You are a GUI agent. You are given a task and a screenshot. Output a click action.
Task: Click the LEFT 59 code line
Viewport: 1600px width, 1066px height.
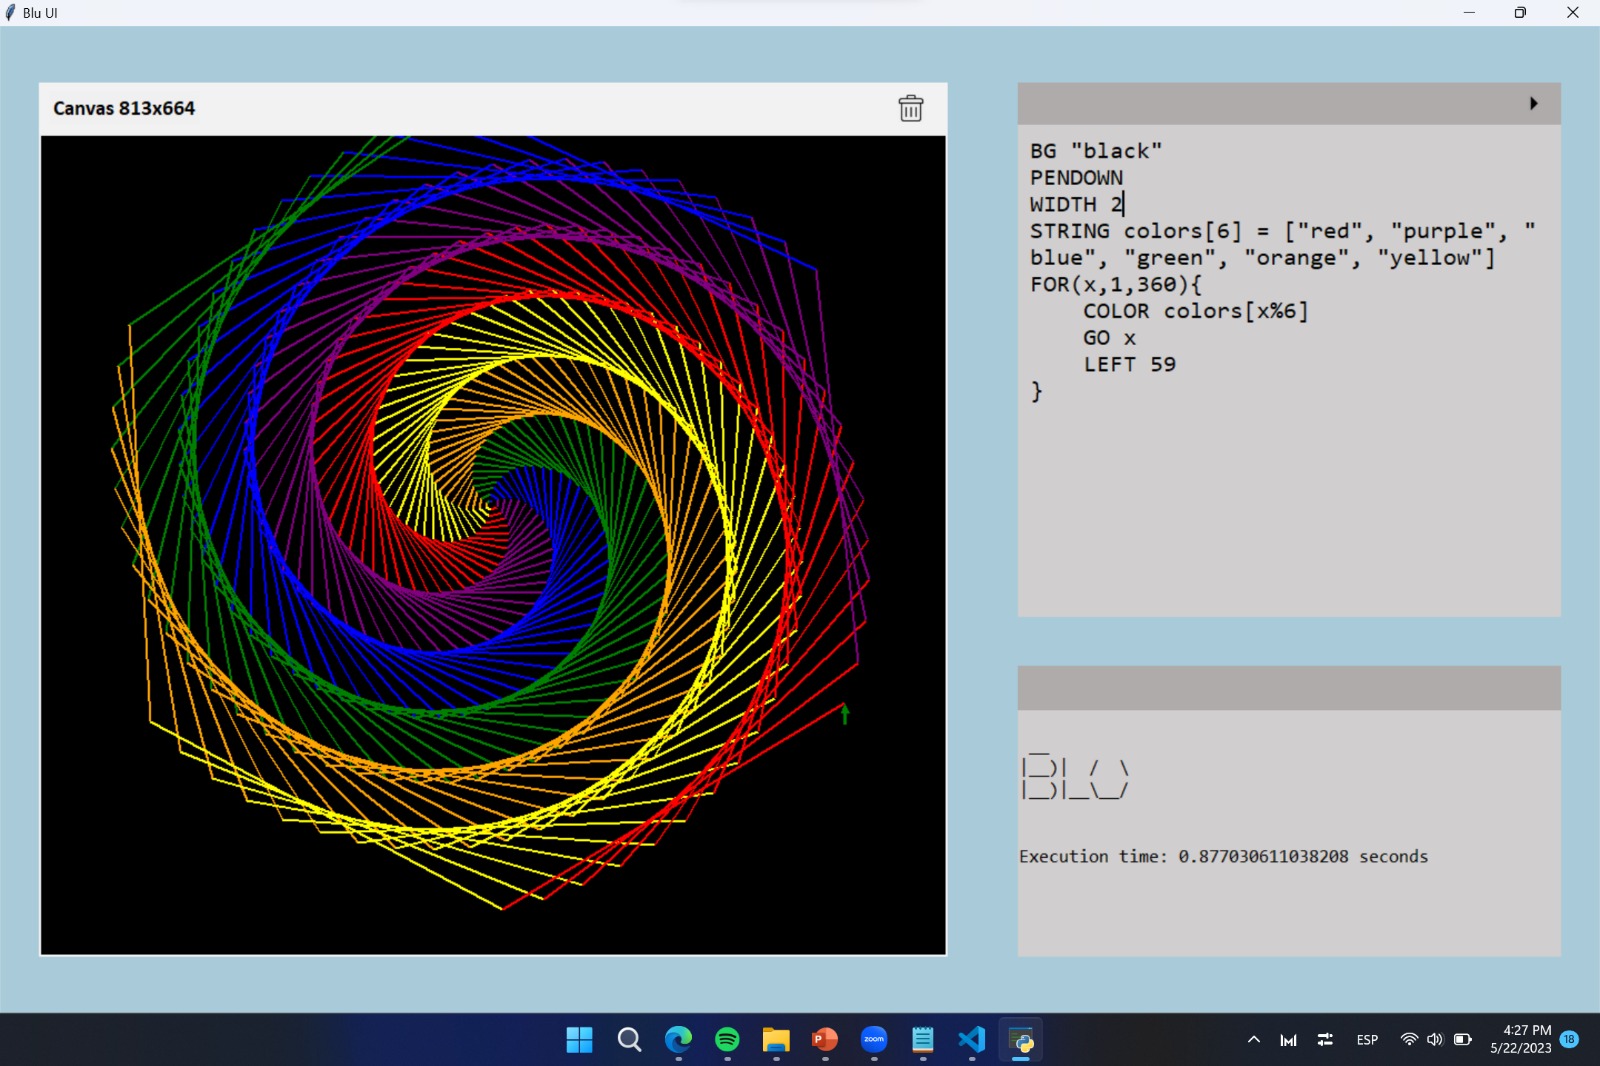click(x=1129, y=365)
